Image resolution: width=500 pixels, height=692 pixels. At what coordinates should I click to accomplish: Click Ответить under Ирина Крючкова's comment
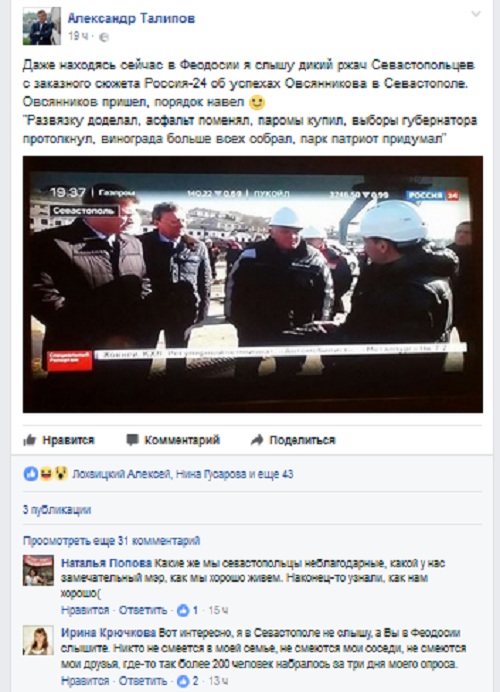[x=143, y=681]
